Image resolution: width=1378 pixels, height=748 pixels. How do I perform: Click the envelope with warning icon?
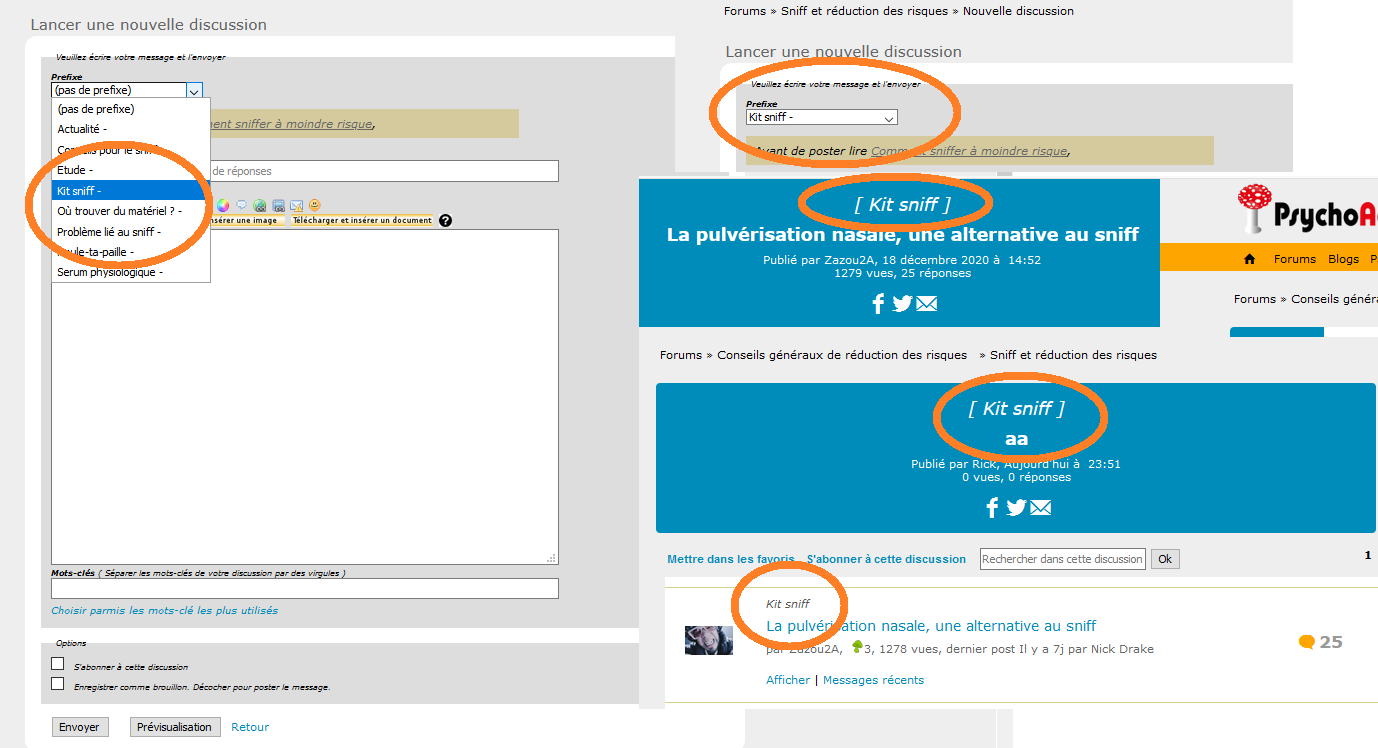tap(297, 205)
